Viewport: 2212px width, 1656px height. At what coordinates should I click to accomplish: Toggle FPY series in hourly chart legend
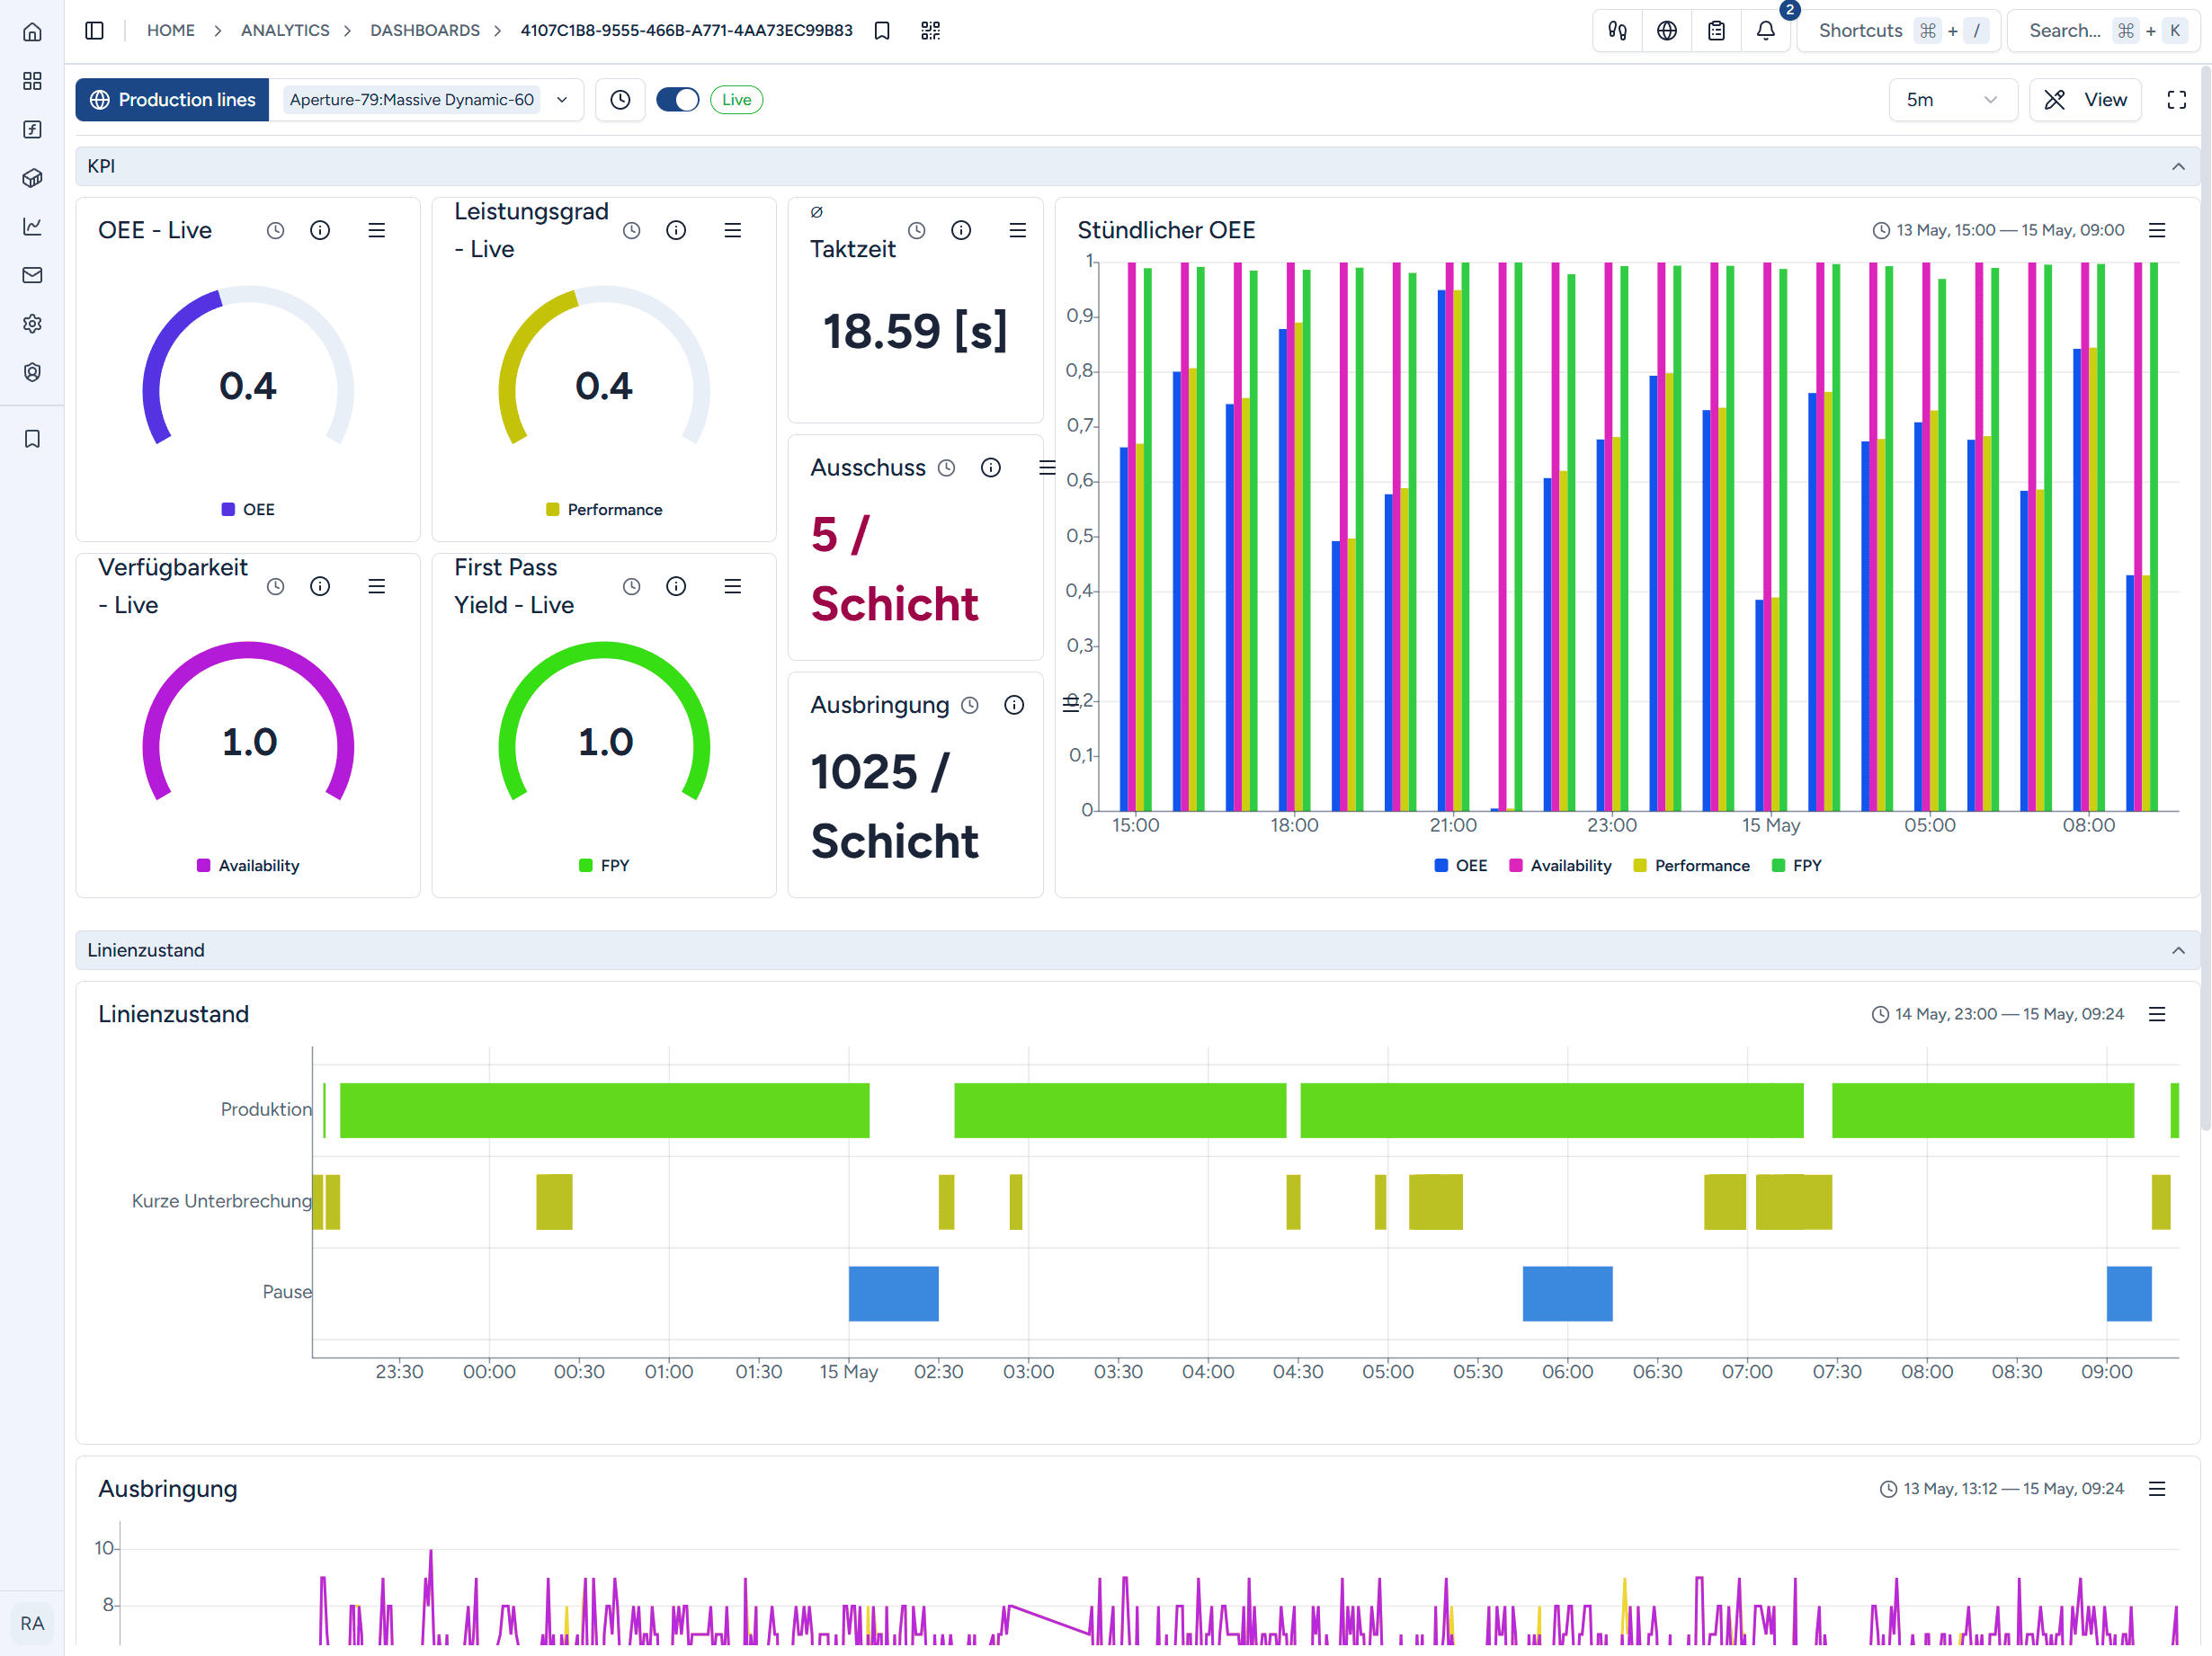[1796, 866]
